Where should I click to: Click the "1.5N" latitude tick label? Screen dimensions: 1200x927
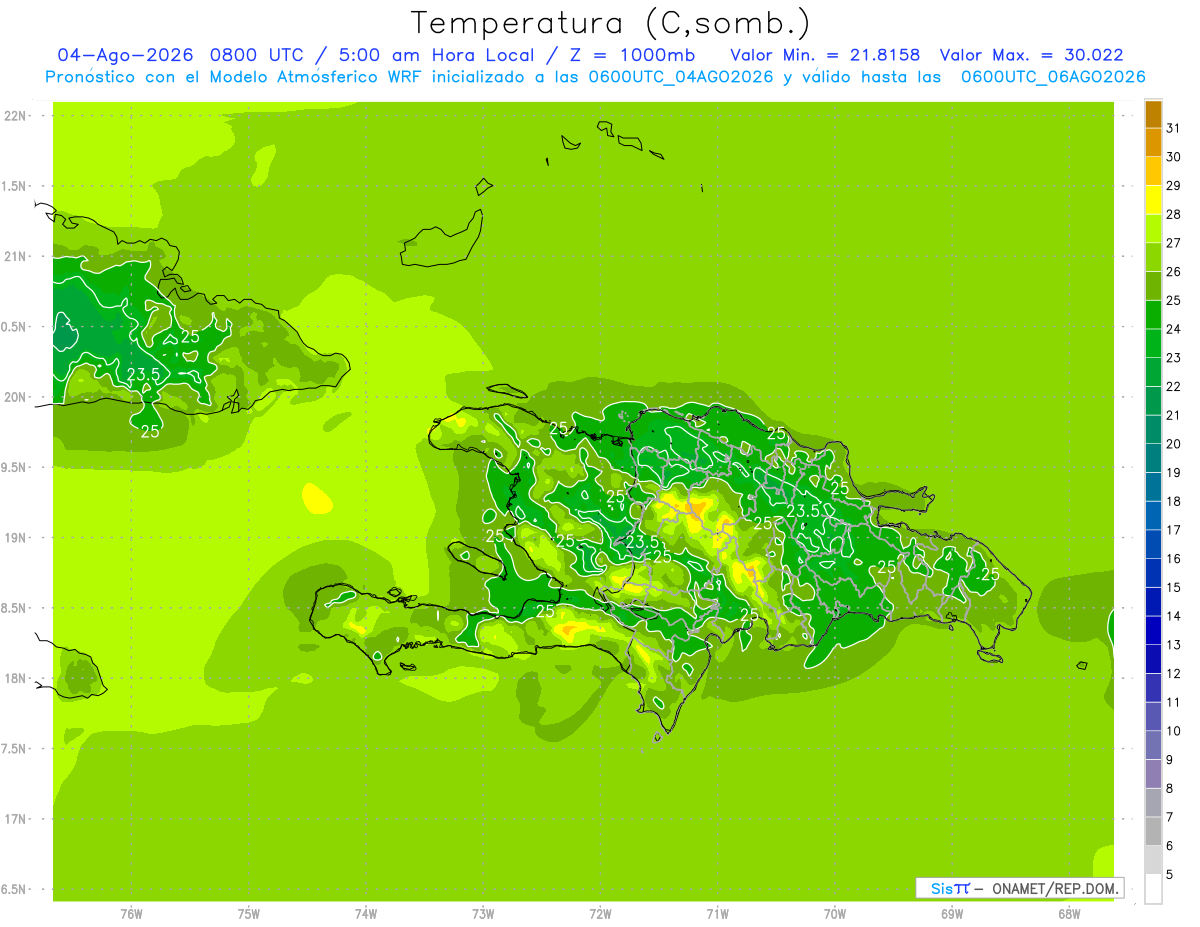click(x=14, y=186)
